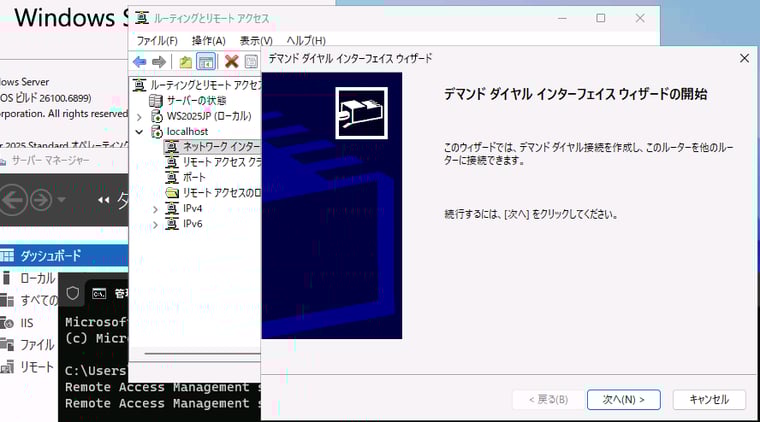Expand the IPv4 node
The width and height of the screenshot is (760, 422).
tap(155, 209)
